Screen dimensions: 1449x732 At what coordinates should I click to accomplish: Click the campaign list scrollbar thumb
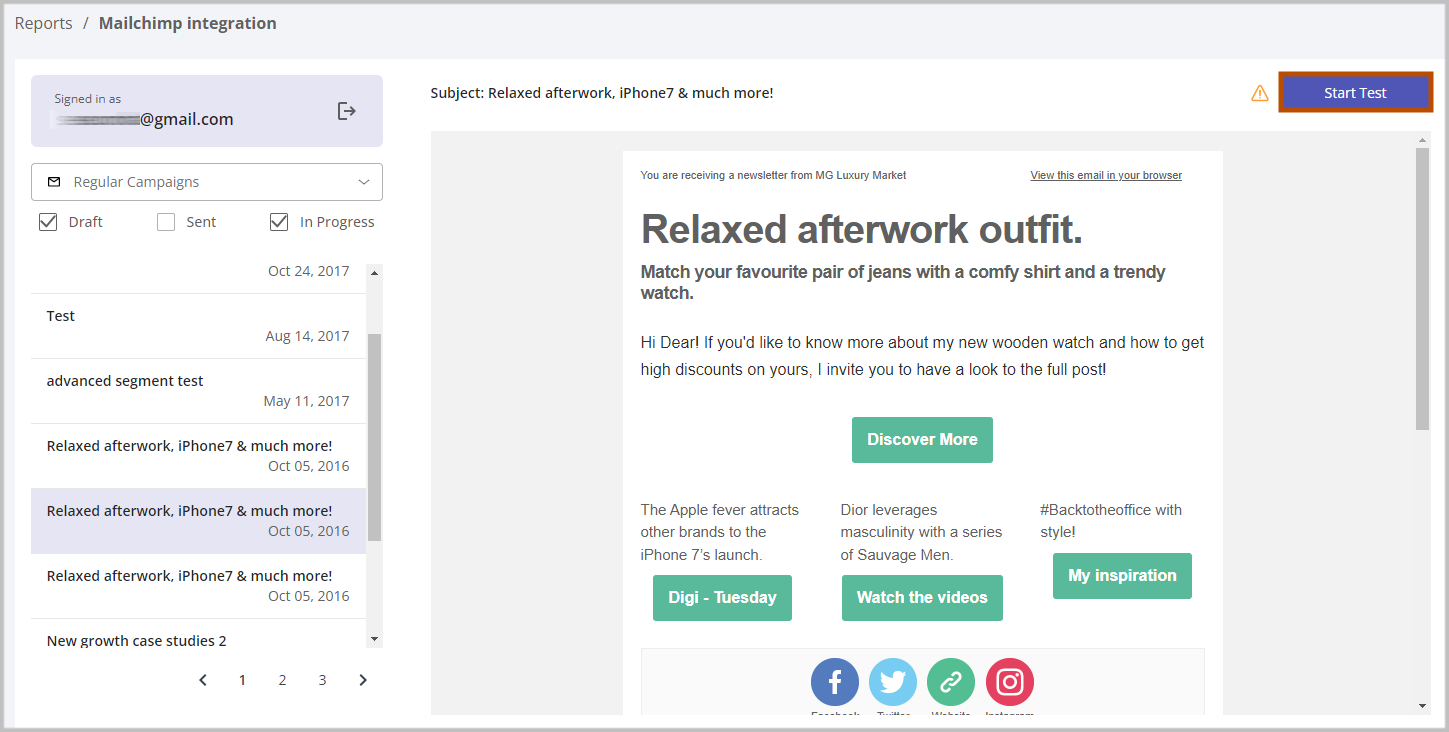[375, 437]
